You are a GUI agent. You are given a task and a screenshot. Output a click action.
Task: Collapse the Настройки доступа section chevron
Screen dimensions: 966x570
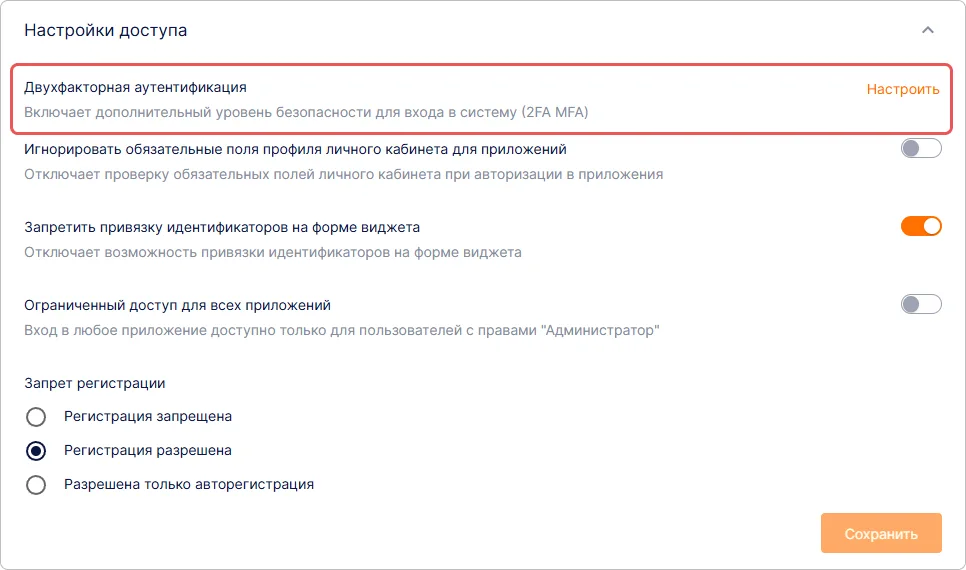(928, 31)
